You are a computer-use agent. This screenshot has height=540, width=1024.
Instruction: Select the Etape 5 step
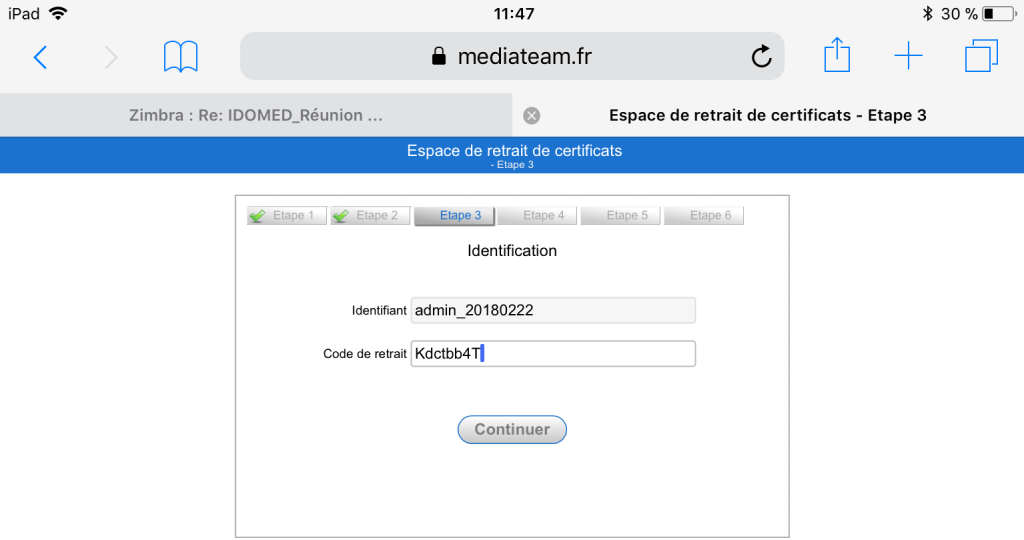click(620, 215)
